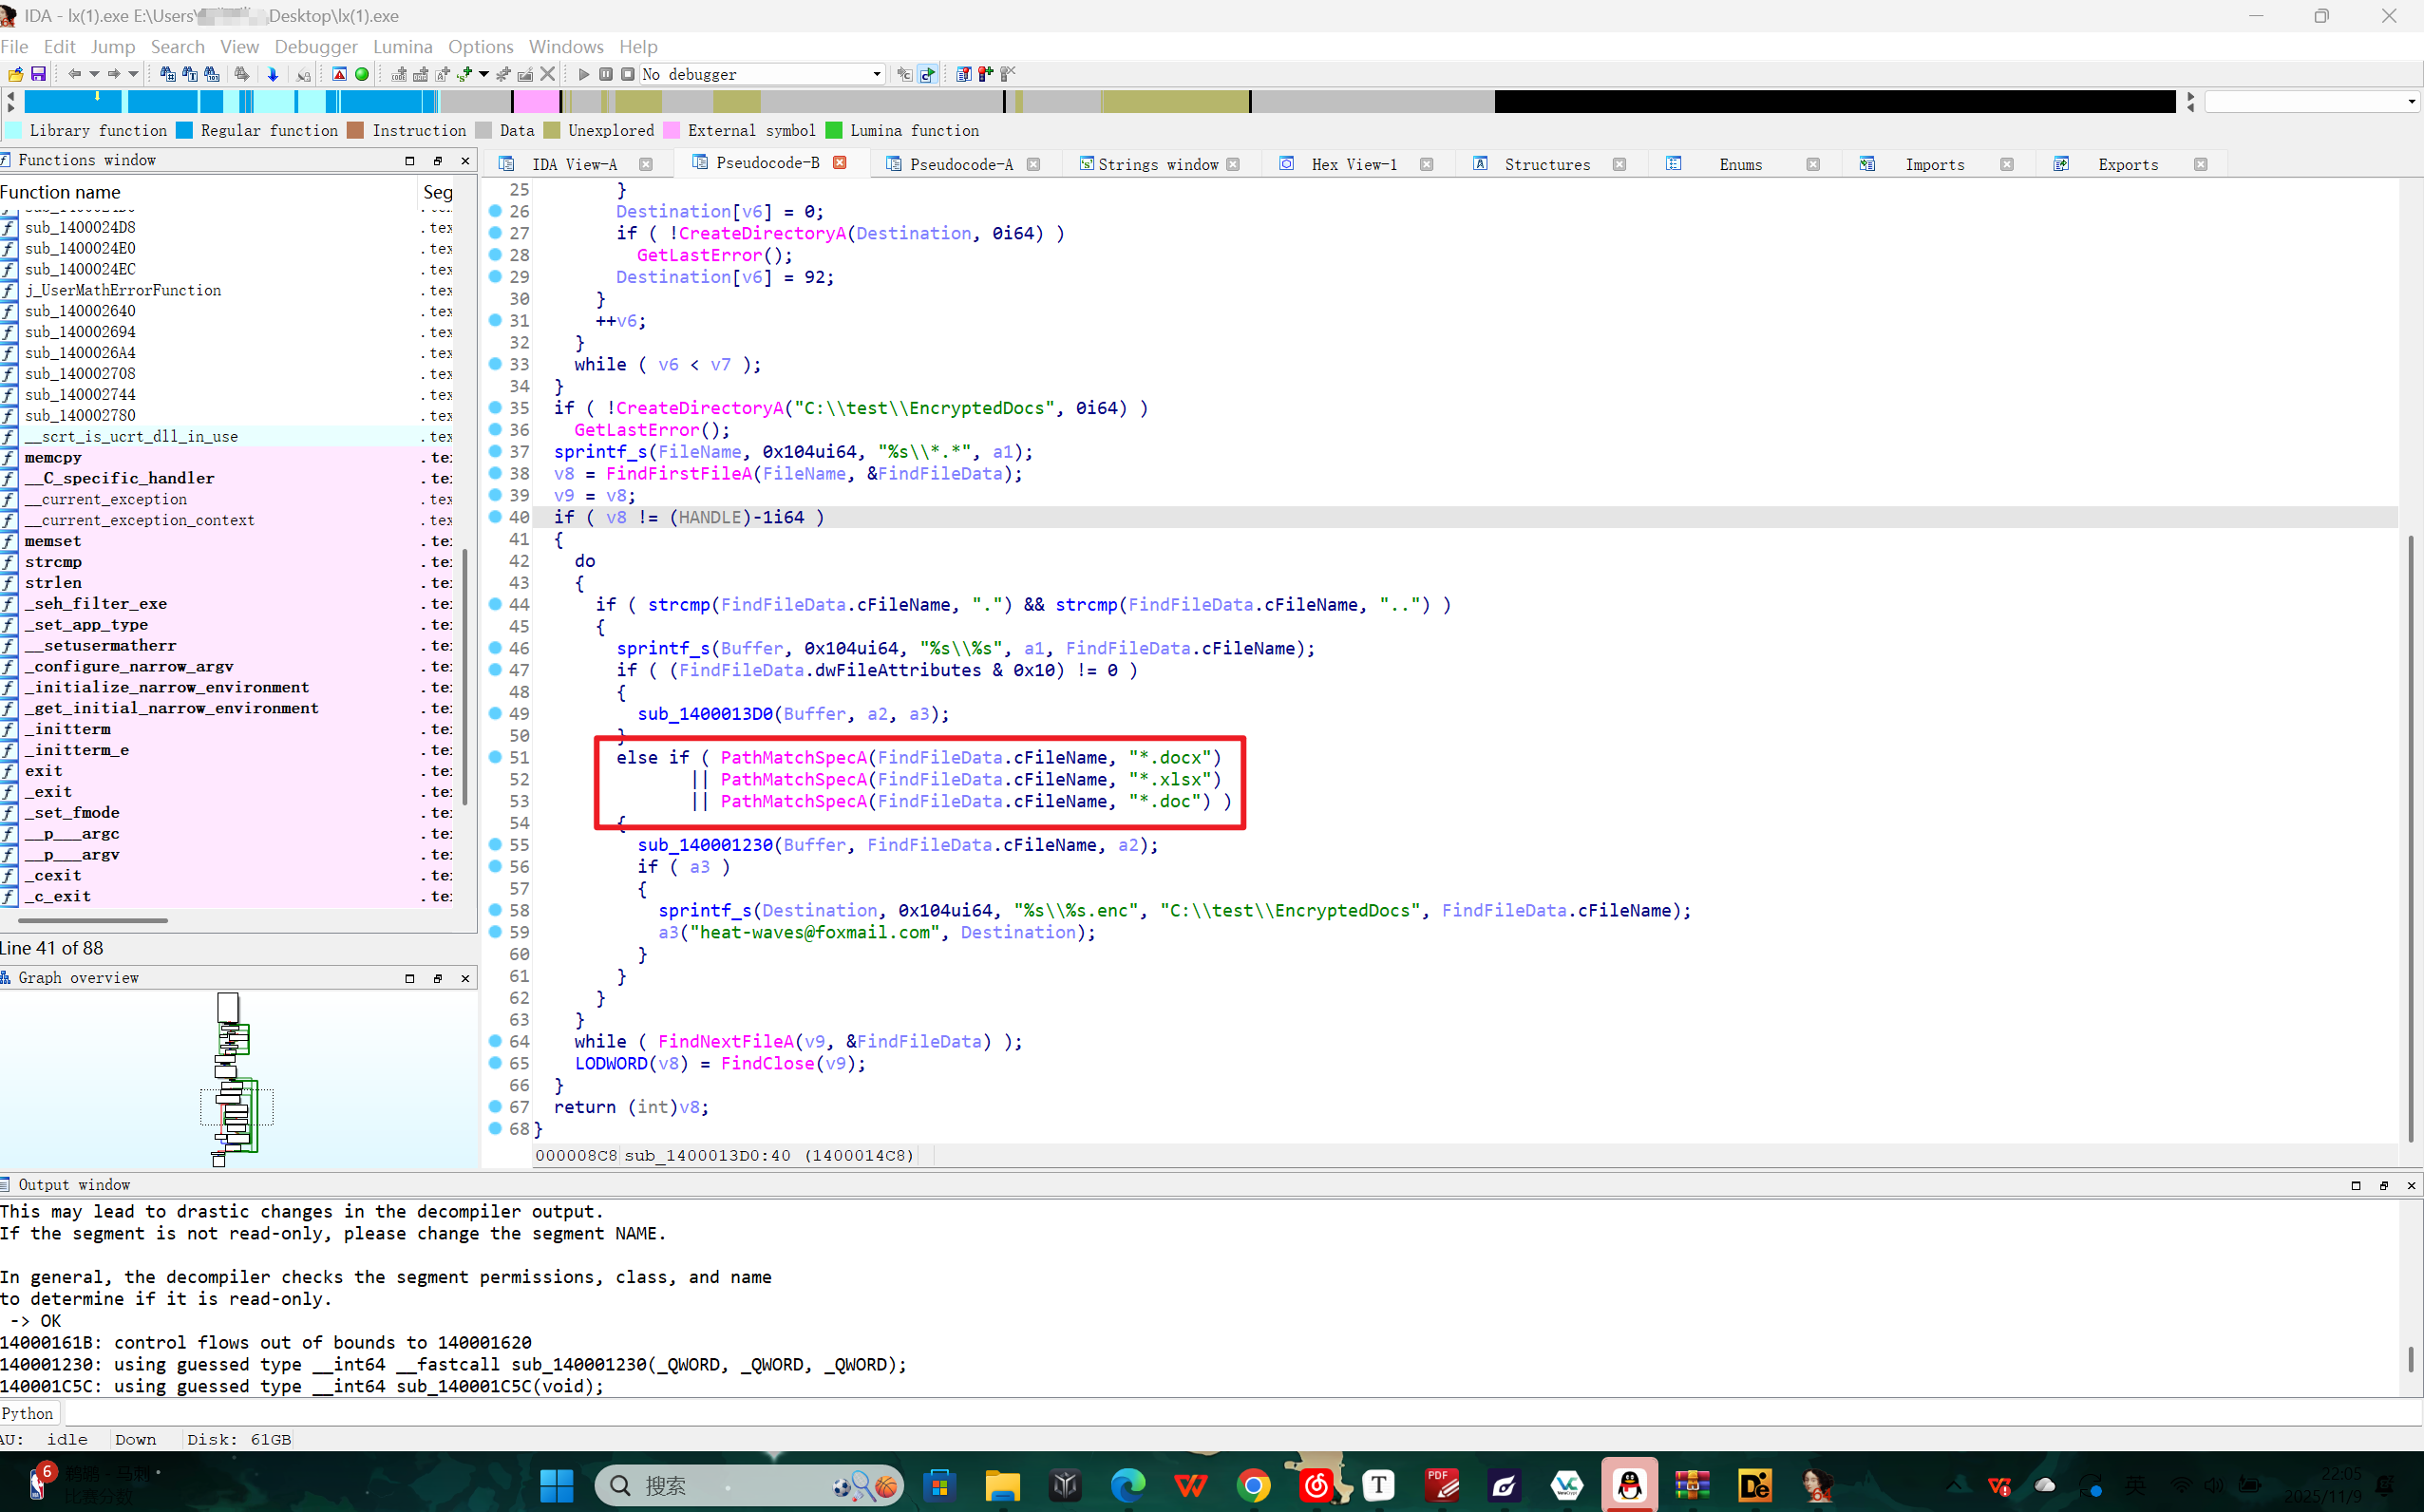Select sub_140002708 in Functions window

[x=80, y=374]
